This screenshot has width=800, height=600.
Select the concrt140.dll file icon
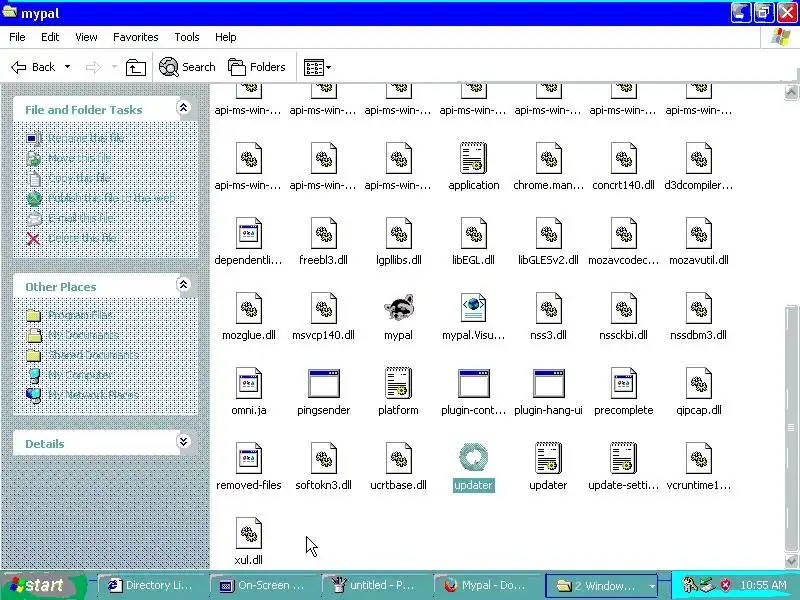point(623,158)
